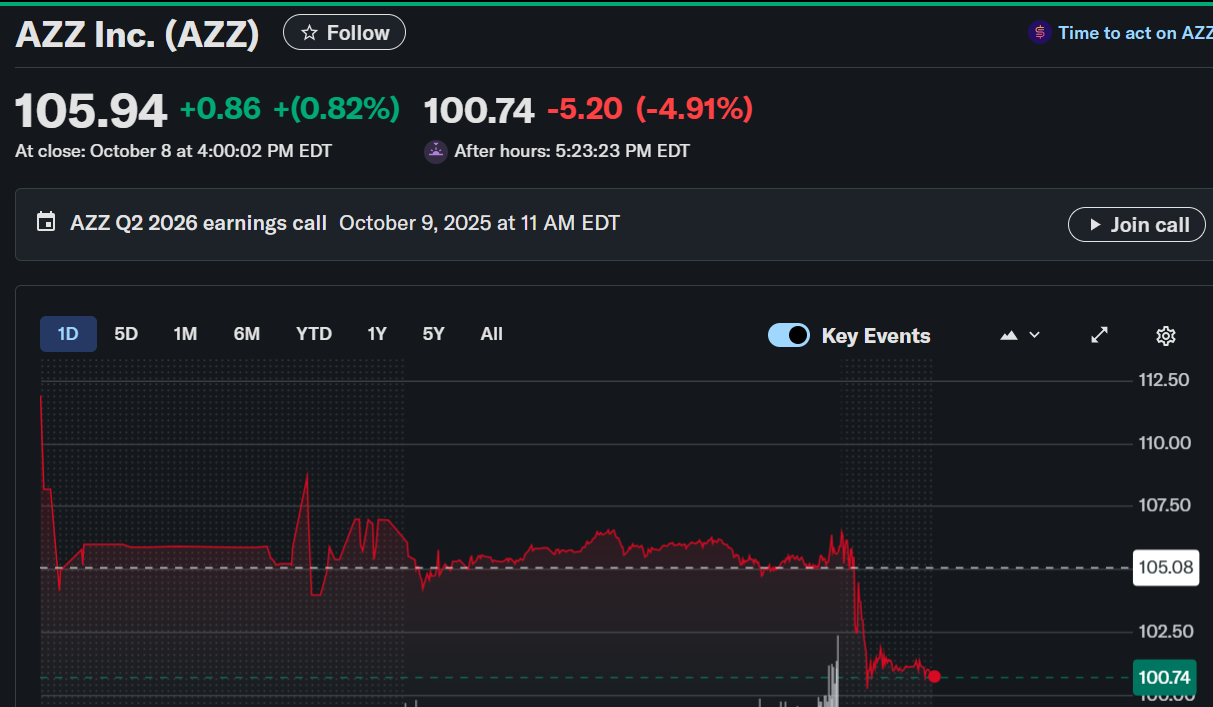Click the purple dollar icon in the promo
Viewport: 1213px width, 707px height.
tap(1039, 33)
